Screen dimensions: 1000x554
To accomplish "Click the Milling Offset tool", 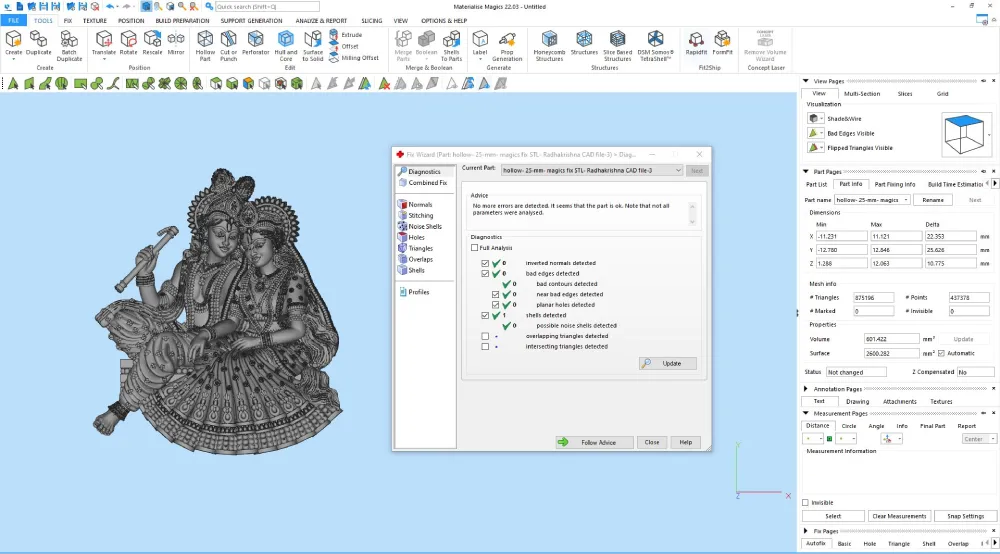I will pyautogui.click(x=354, y=58).
